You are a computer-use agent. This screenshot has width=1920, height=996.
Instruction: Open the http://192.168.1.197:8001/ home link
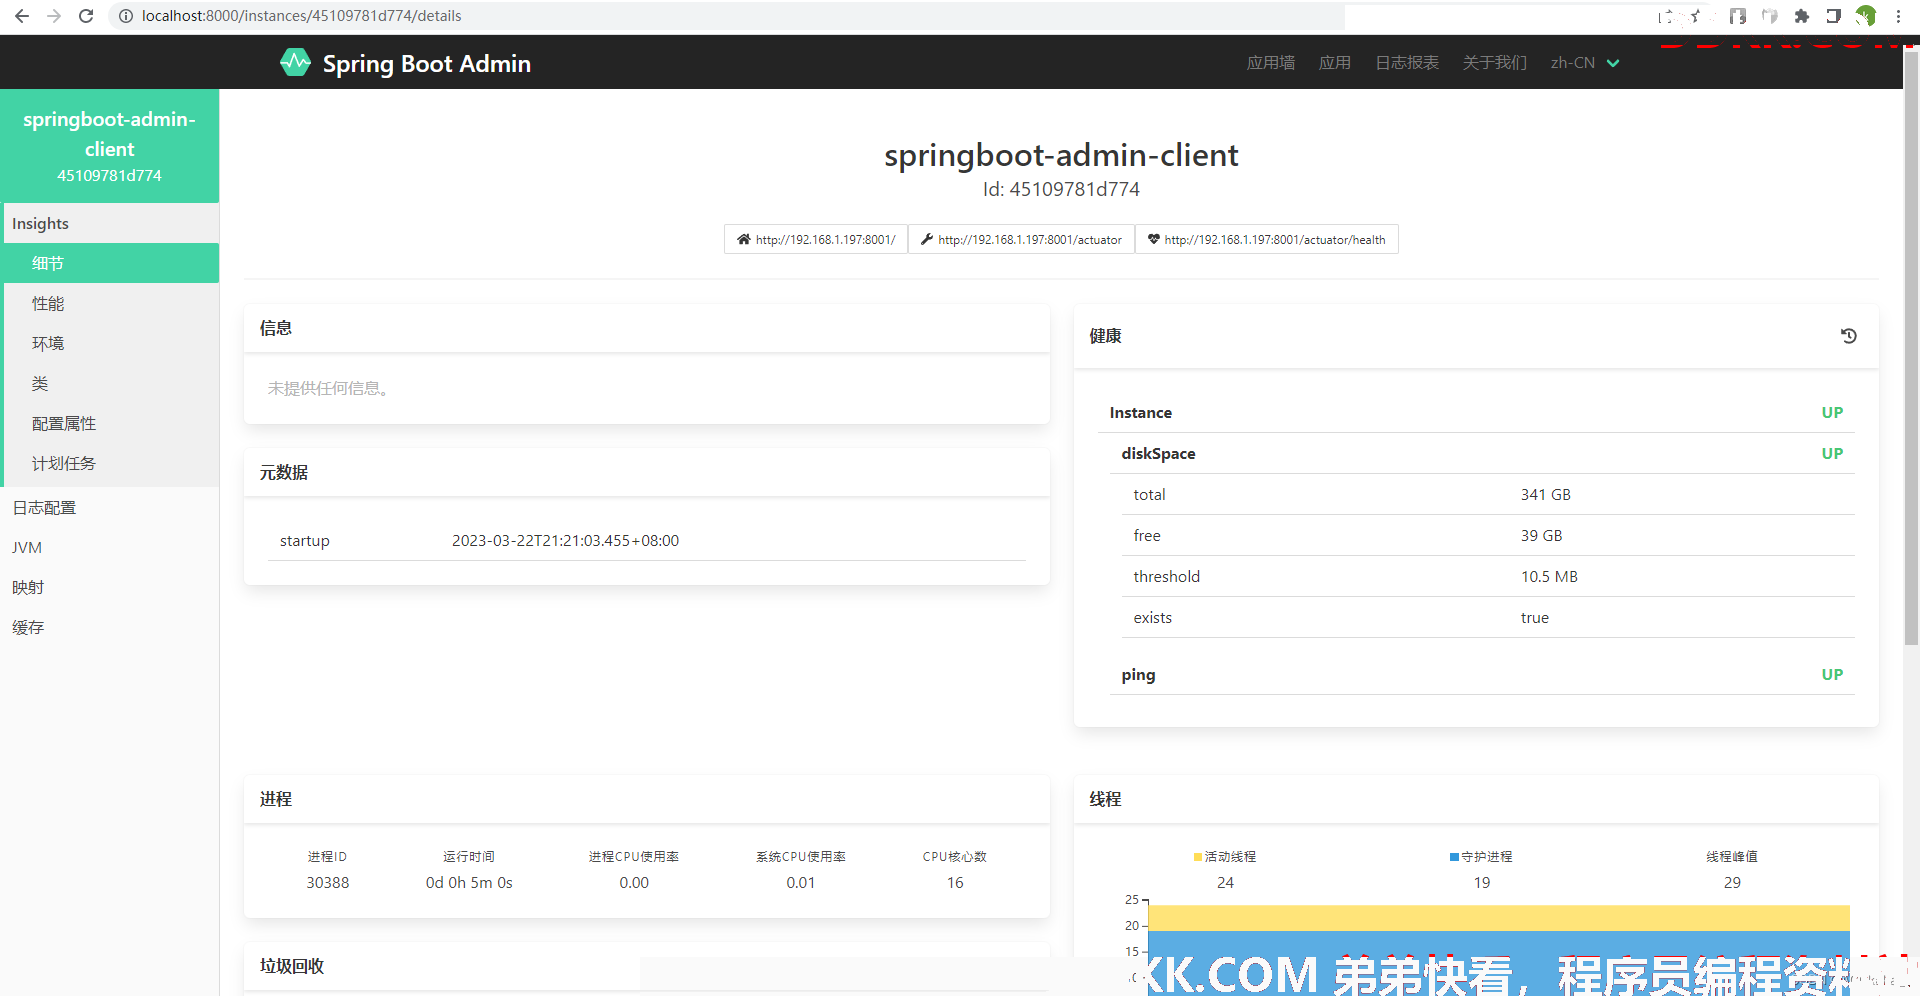click(816, 239)
